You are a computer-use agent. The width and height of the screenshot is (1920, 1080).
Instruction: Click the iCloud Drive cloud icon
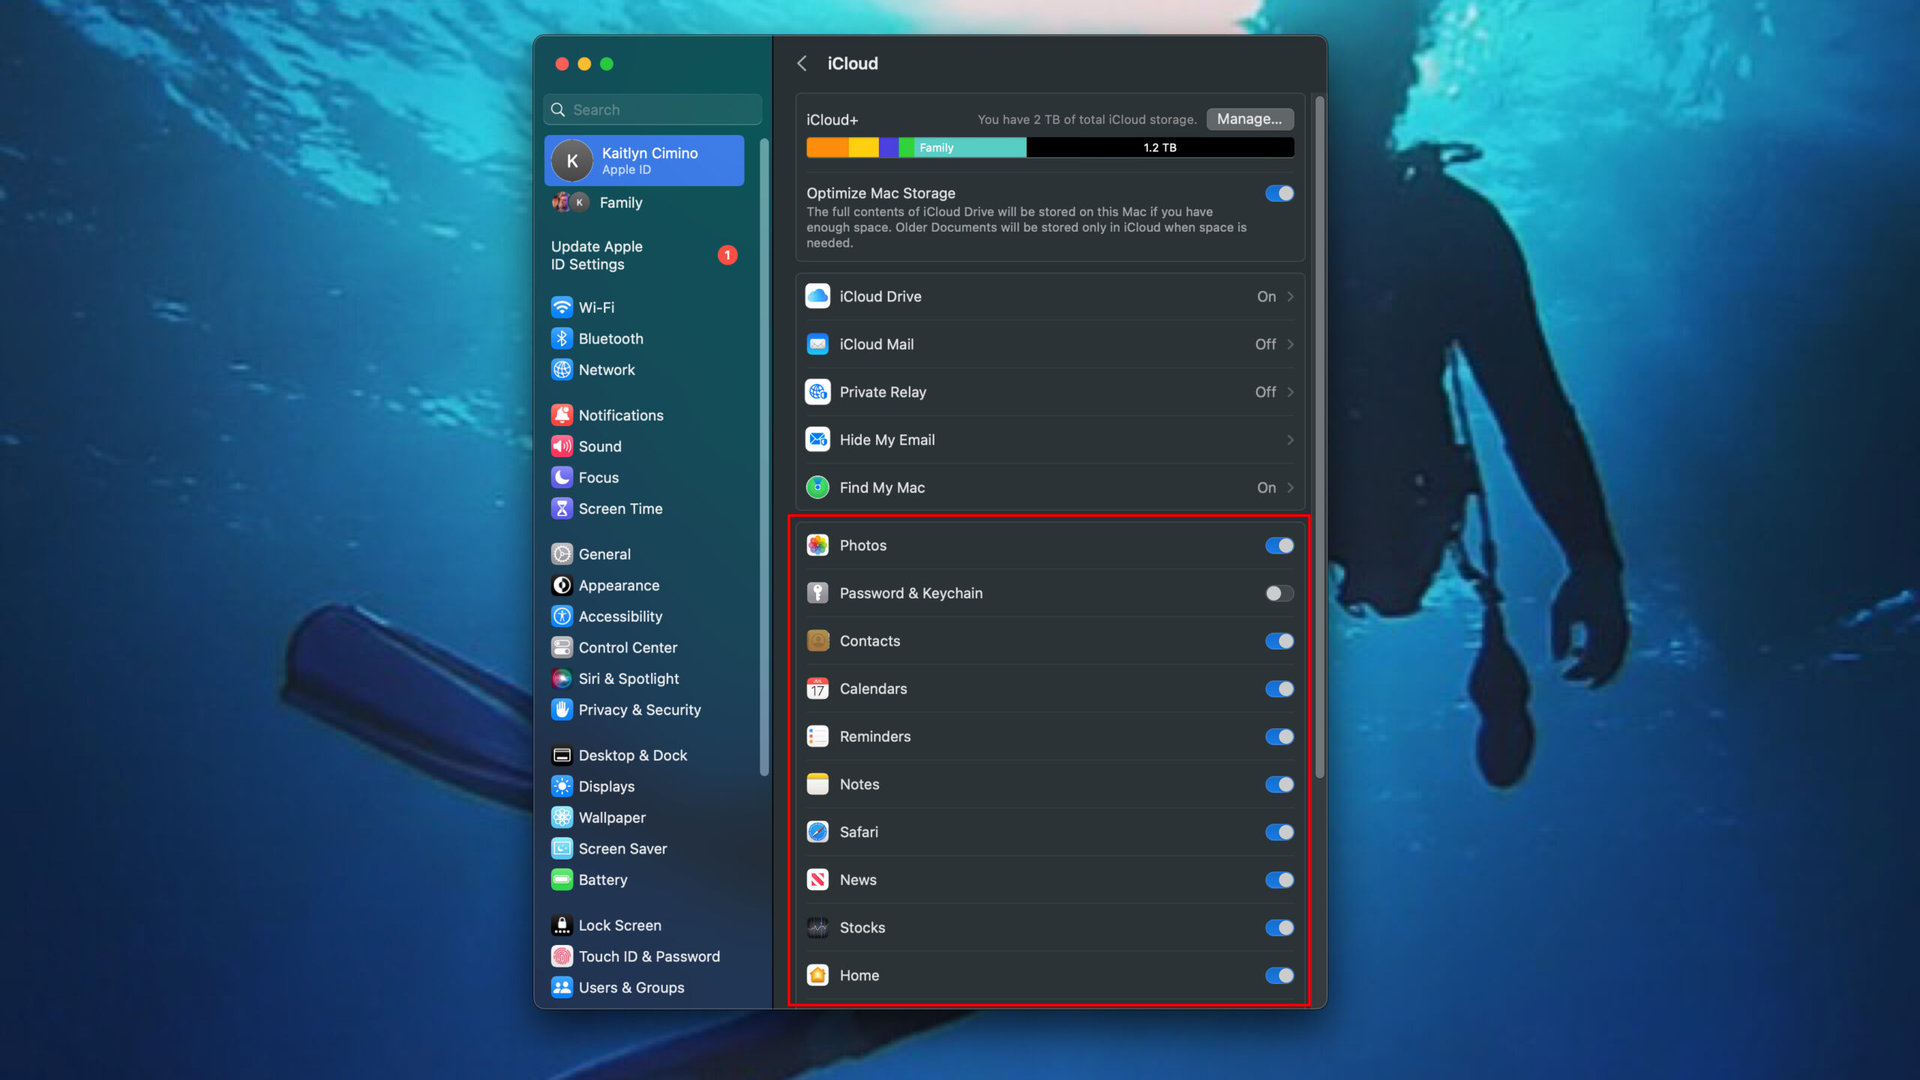coord(818,296)
